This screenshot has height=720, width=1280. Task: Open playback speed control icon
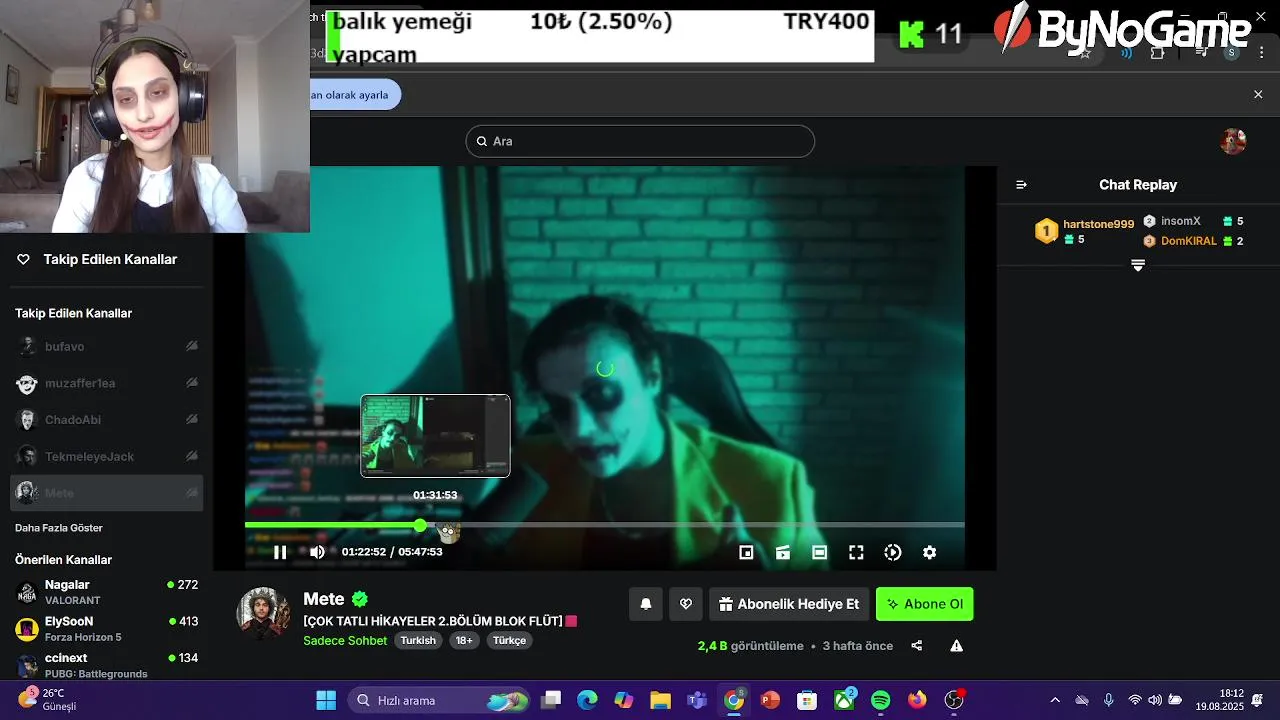click(x=893, y=552)
